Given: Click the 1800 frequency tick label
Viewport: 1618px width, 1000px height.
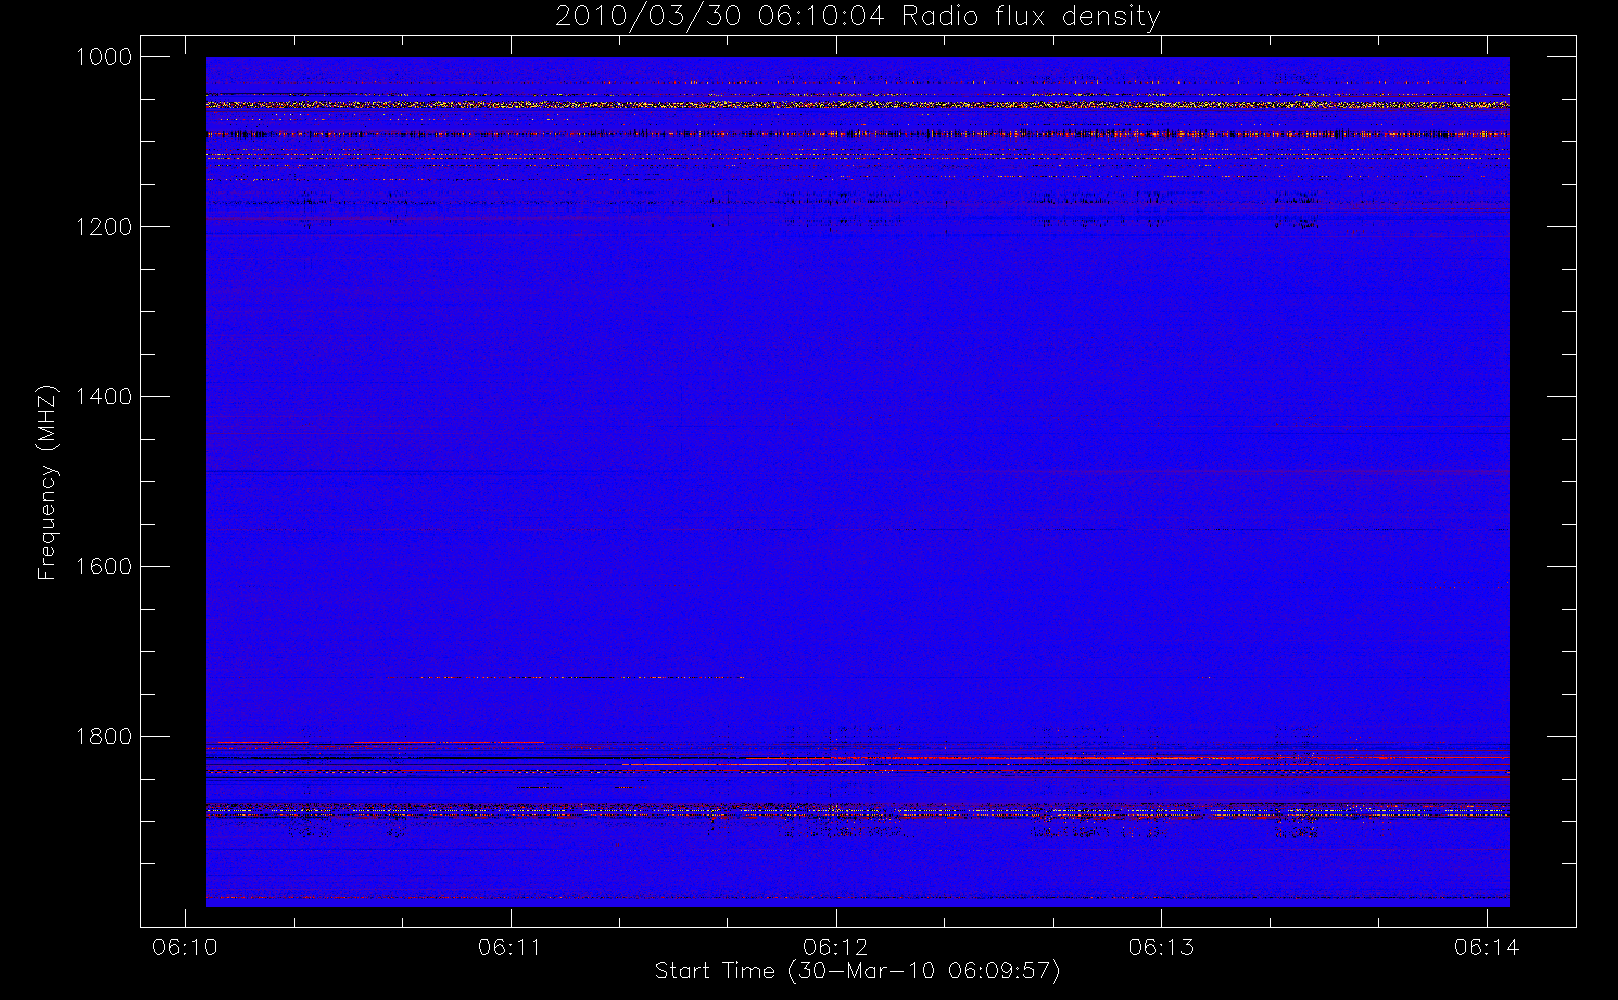Looking at the screenshot, I should [104, 737].
